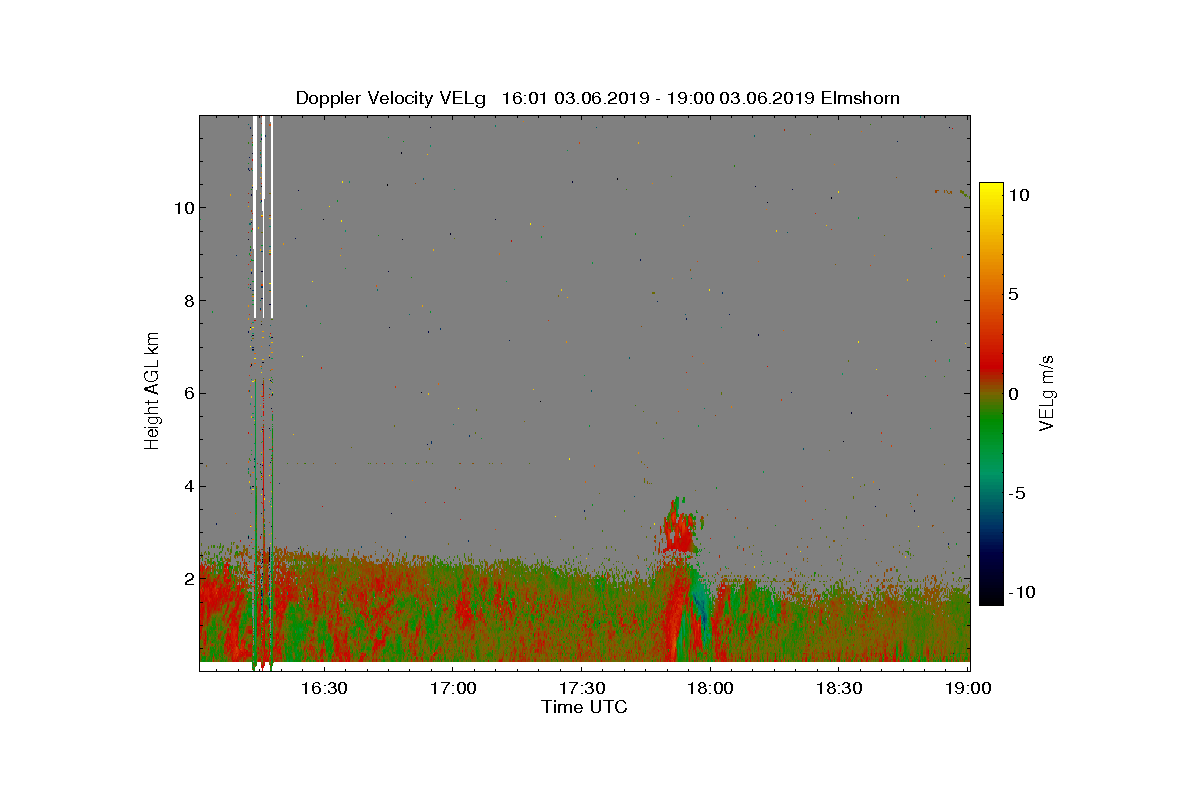
Task: Click the height tick label 10 on y-axis
Action: tap(183, 207)
